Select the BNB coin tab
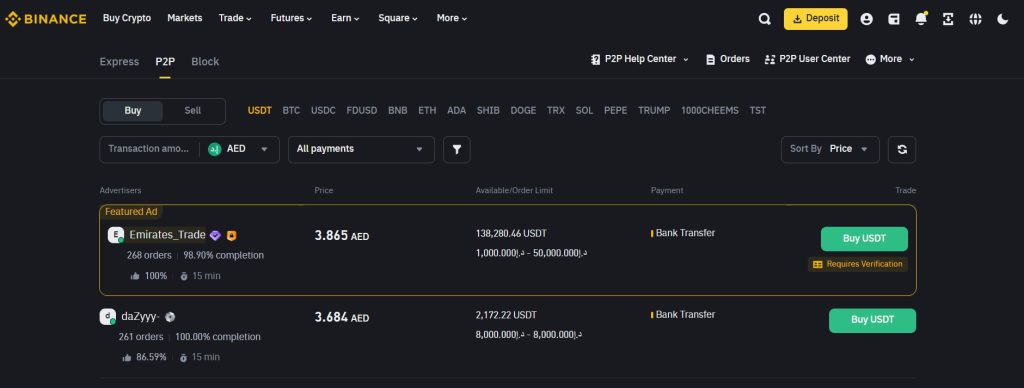 tap(398, 111)
